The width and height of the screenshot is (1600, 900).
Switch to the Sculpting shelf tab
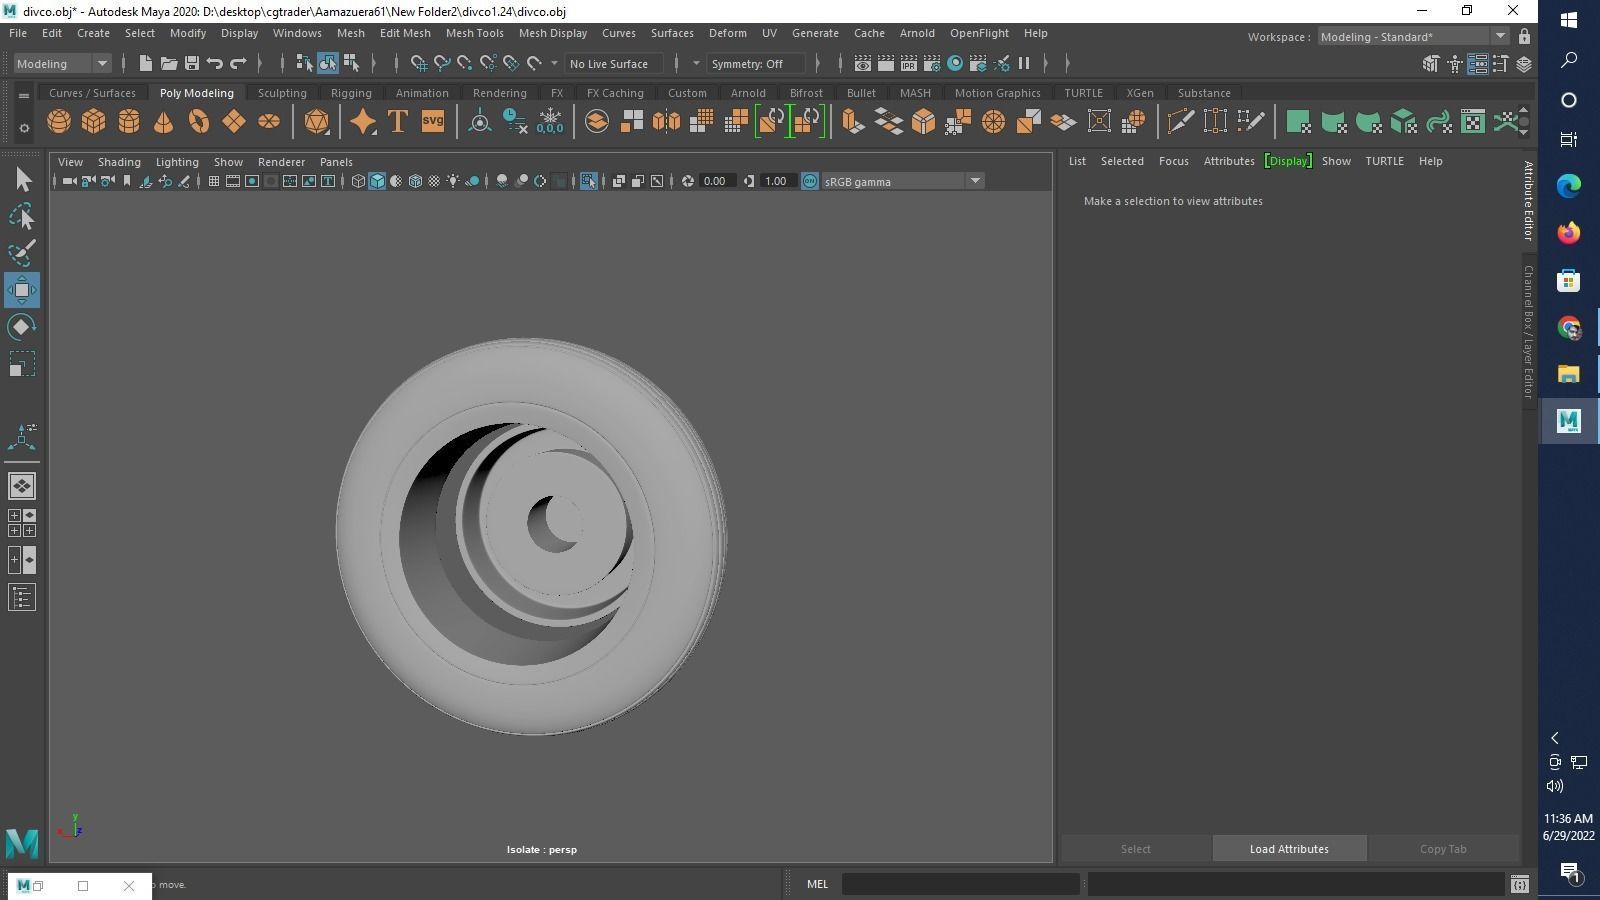(282, 93)
